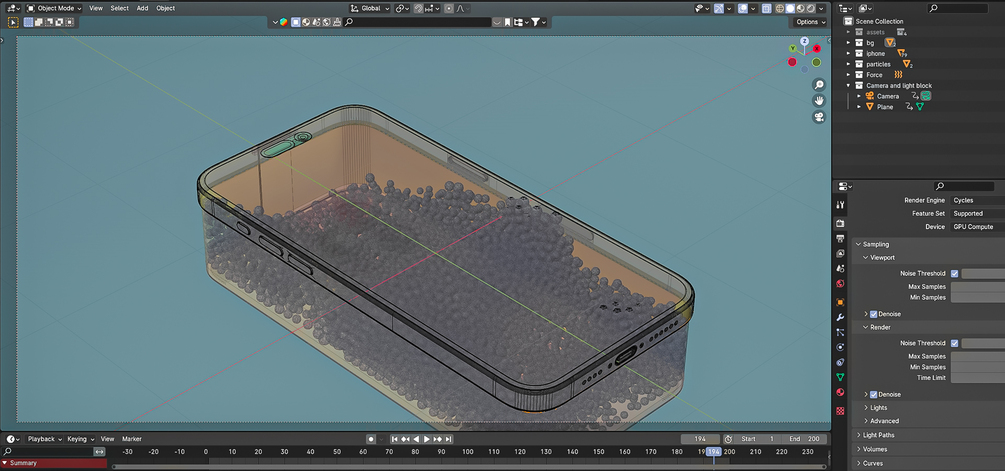Click the viewport pan hand gizmo
The height and width of the screenshot is (471, 1005).
pos(818,101)
